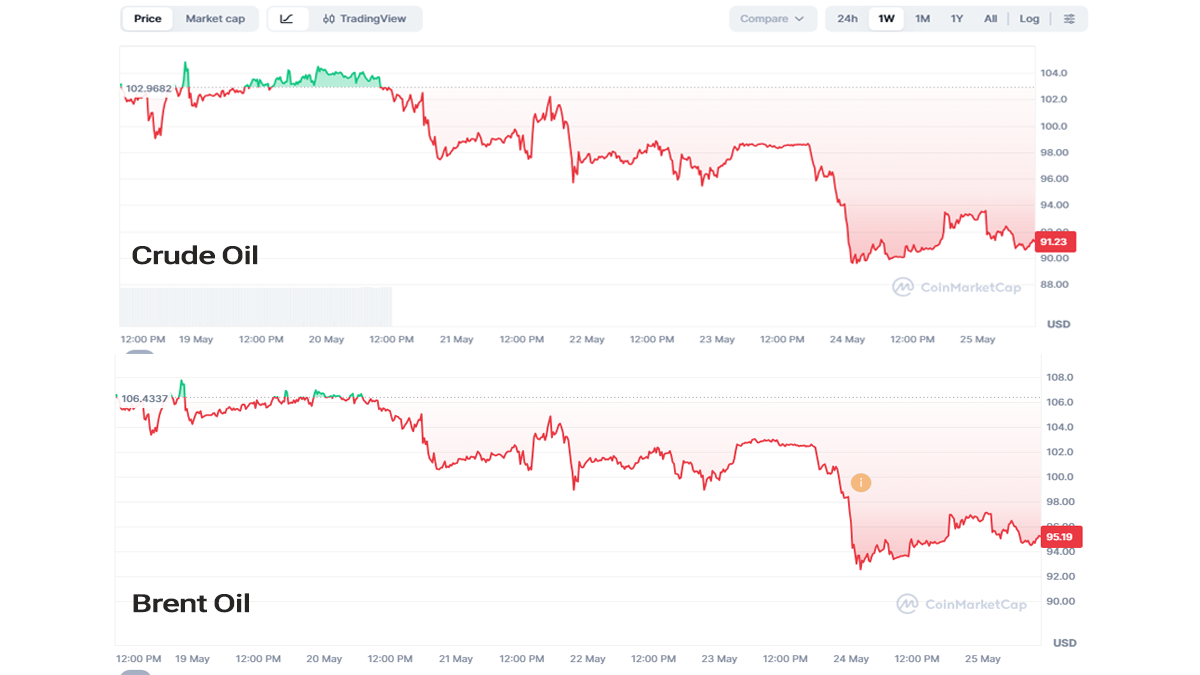
Task: Show the All time range
Action: click(990, 19)
